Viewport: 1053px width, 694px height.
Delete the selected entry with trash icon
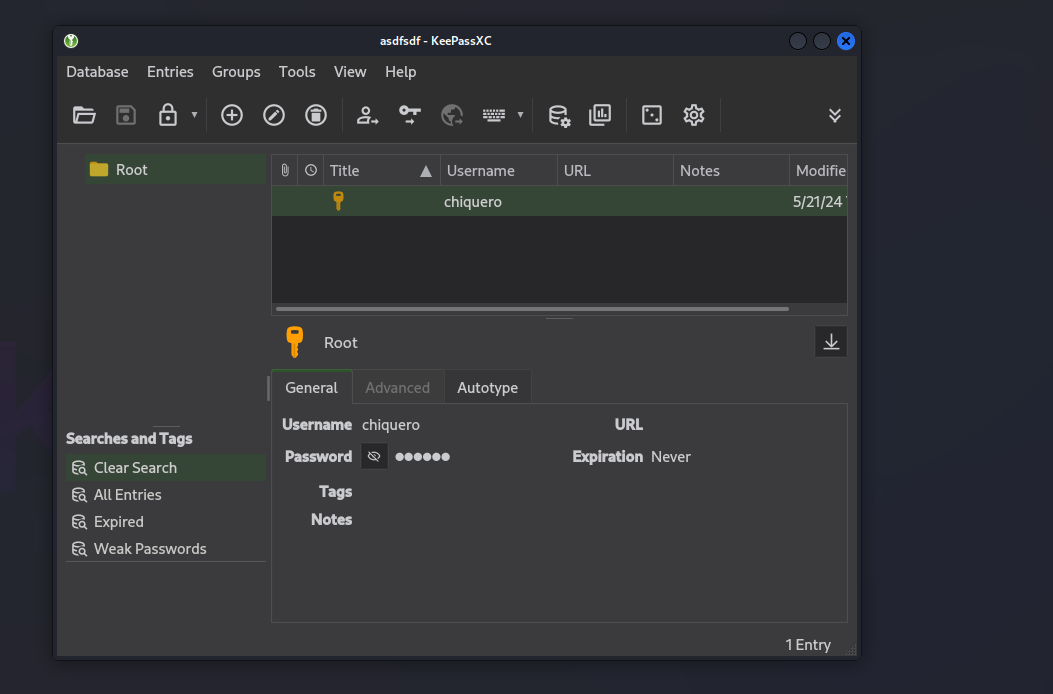[x=316, y=116]
